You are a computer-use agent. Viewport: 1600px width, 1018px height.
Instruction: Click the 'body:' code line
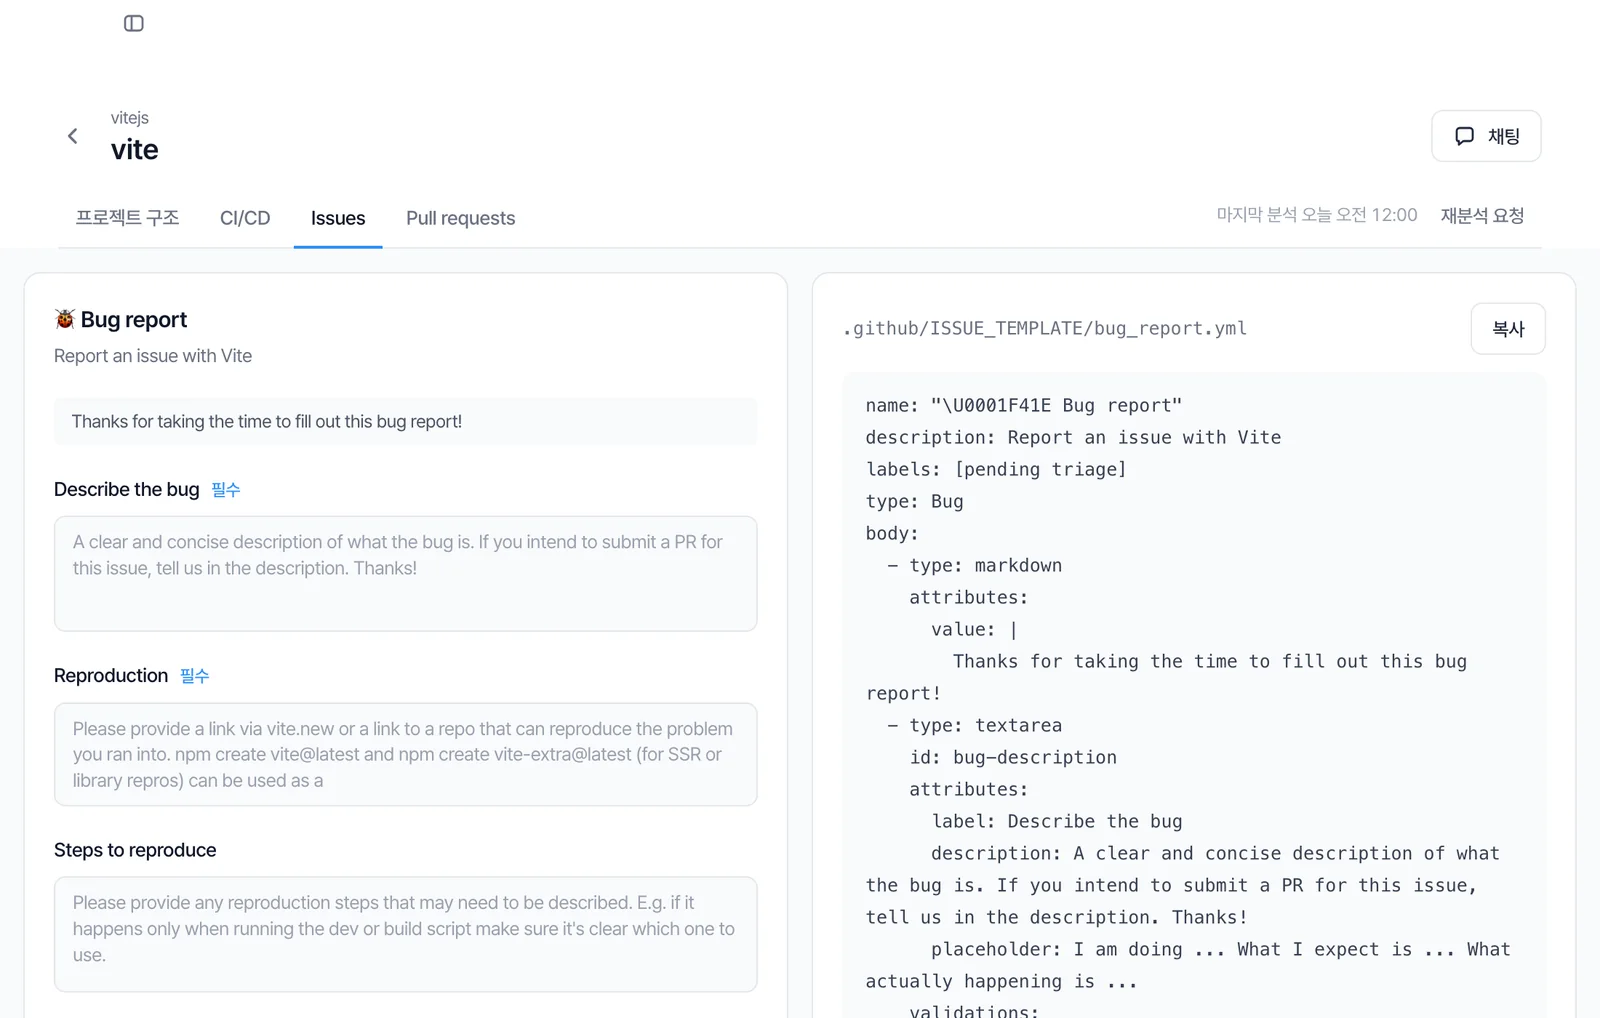892,533
